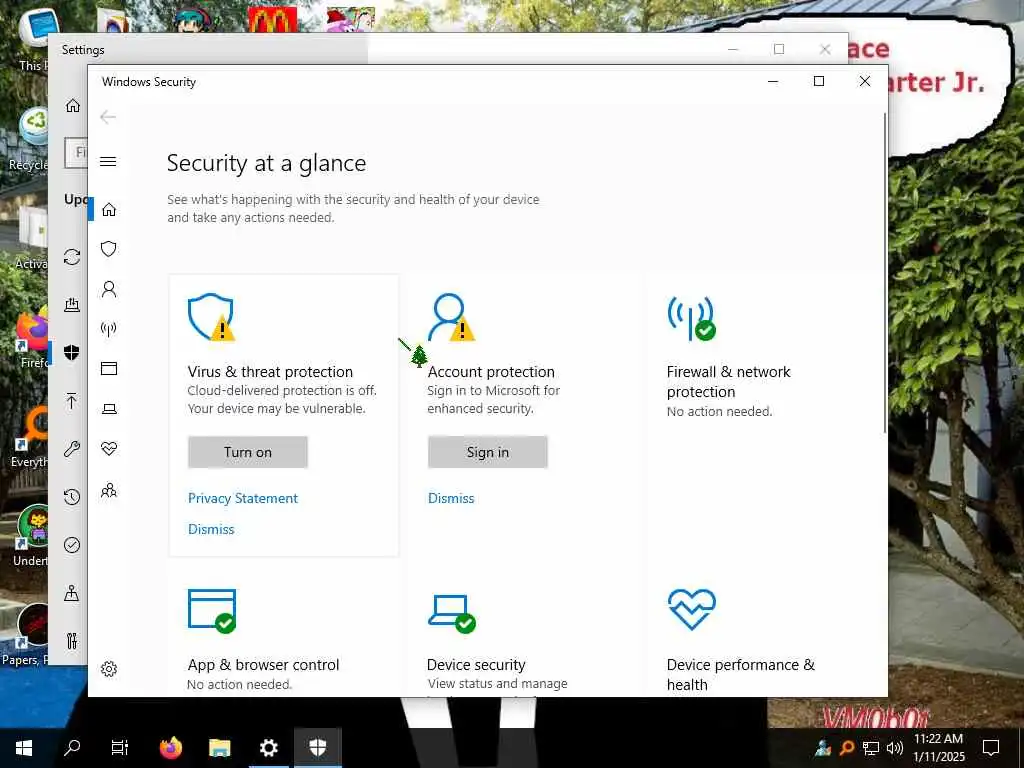
Task: Click the Windows Security vertical scrollbar
Action: (x=885, y=272)
